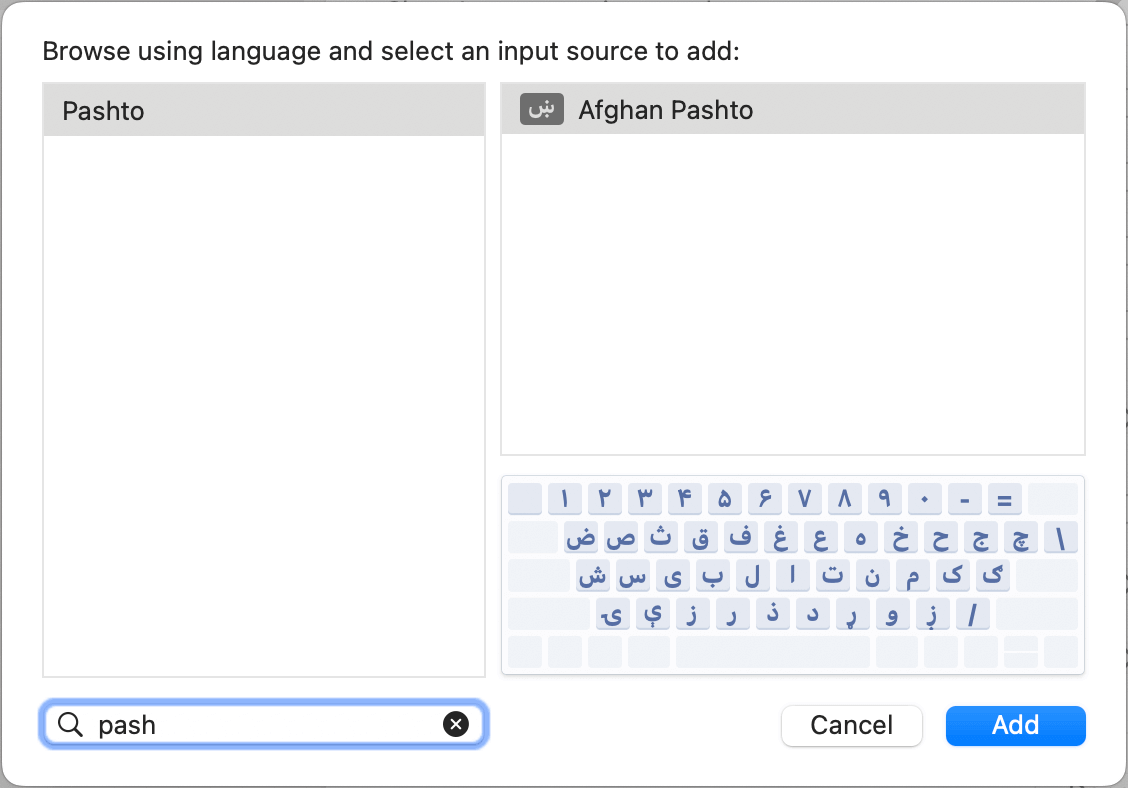Clear the search field with the X button
Screen dimensions: 1128x788
[456, 725]
